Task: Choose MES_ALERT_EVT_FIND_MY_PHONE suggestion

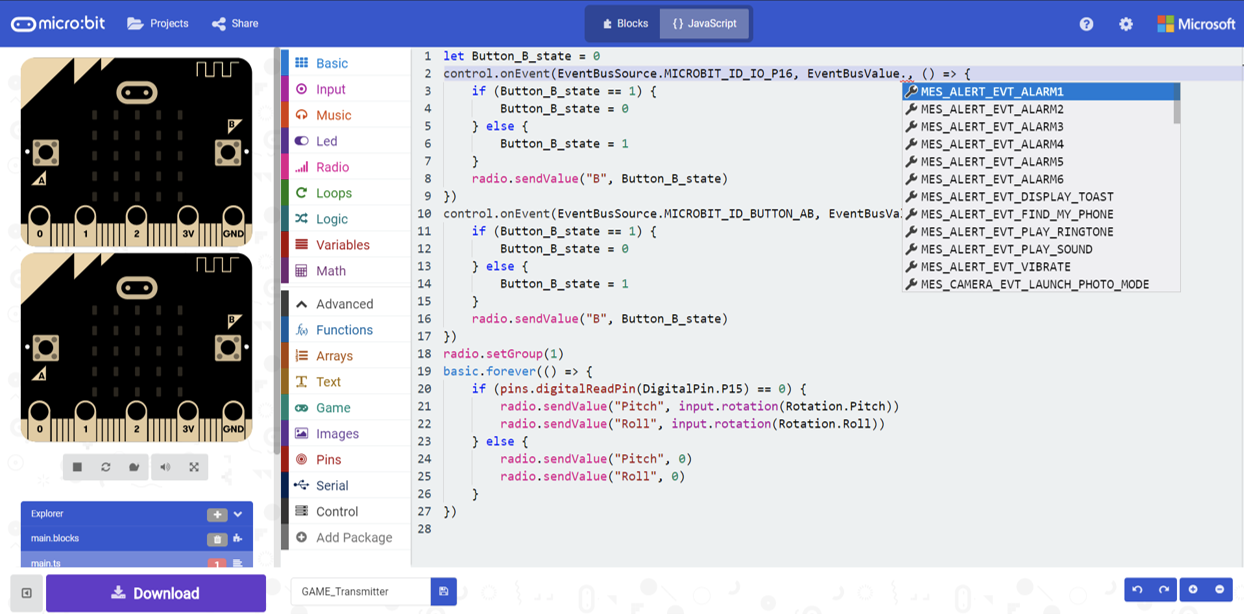Action: click(x=1038, y=214)
